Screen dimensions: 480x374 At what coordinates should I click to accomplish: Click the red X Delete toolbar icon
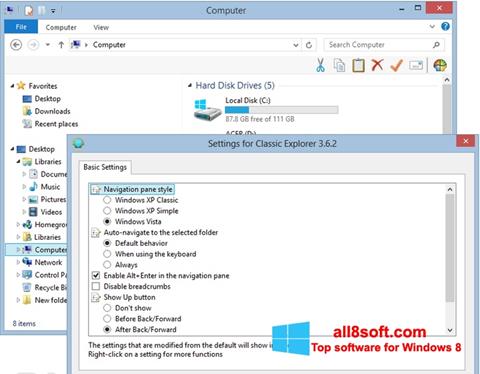(377, 65)
